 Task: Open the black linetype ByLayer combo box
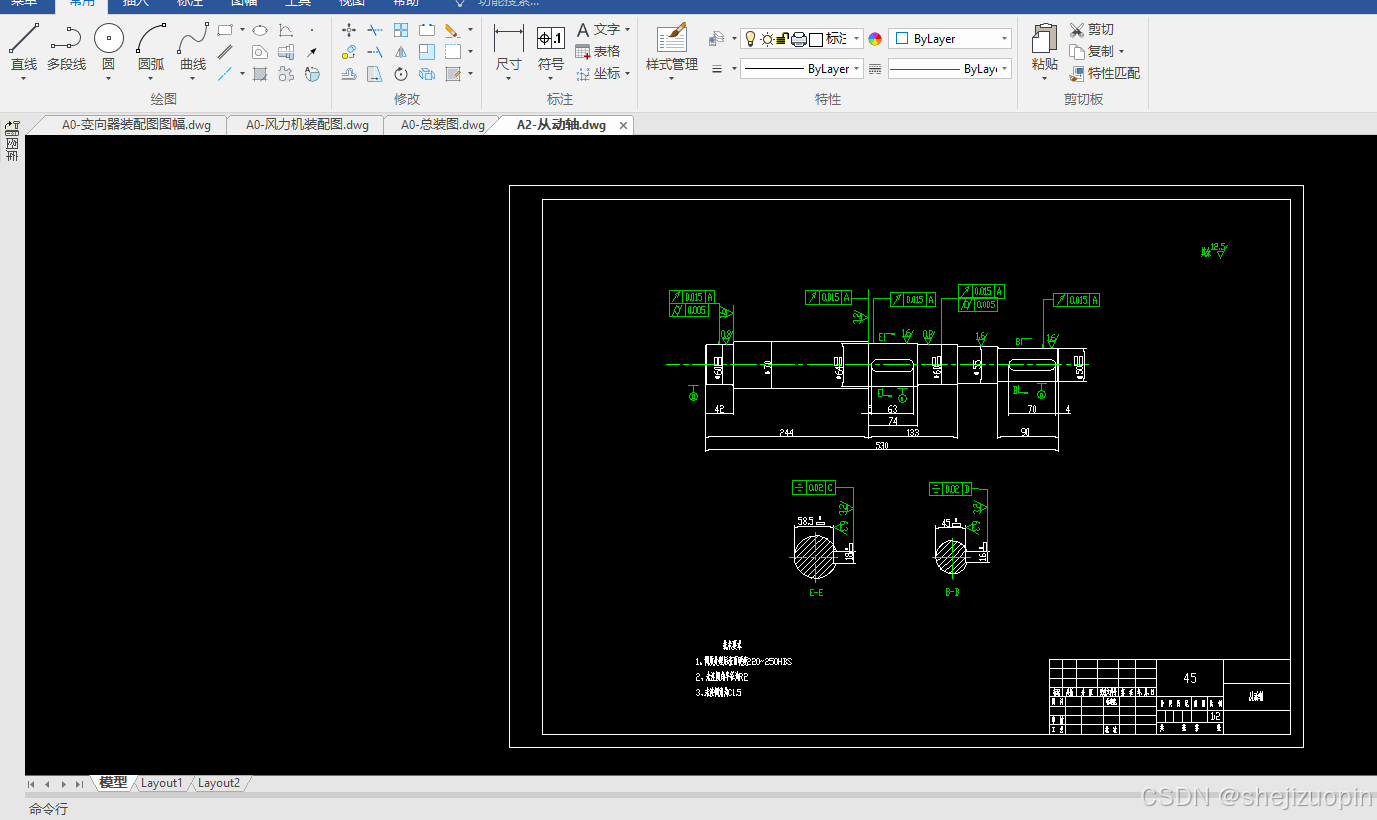point(801,69)
